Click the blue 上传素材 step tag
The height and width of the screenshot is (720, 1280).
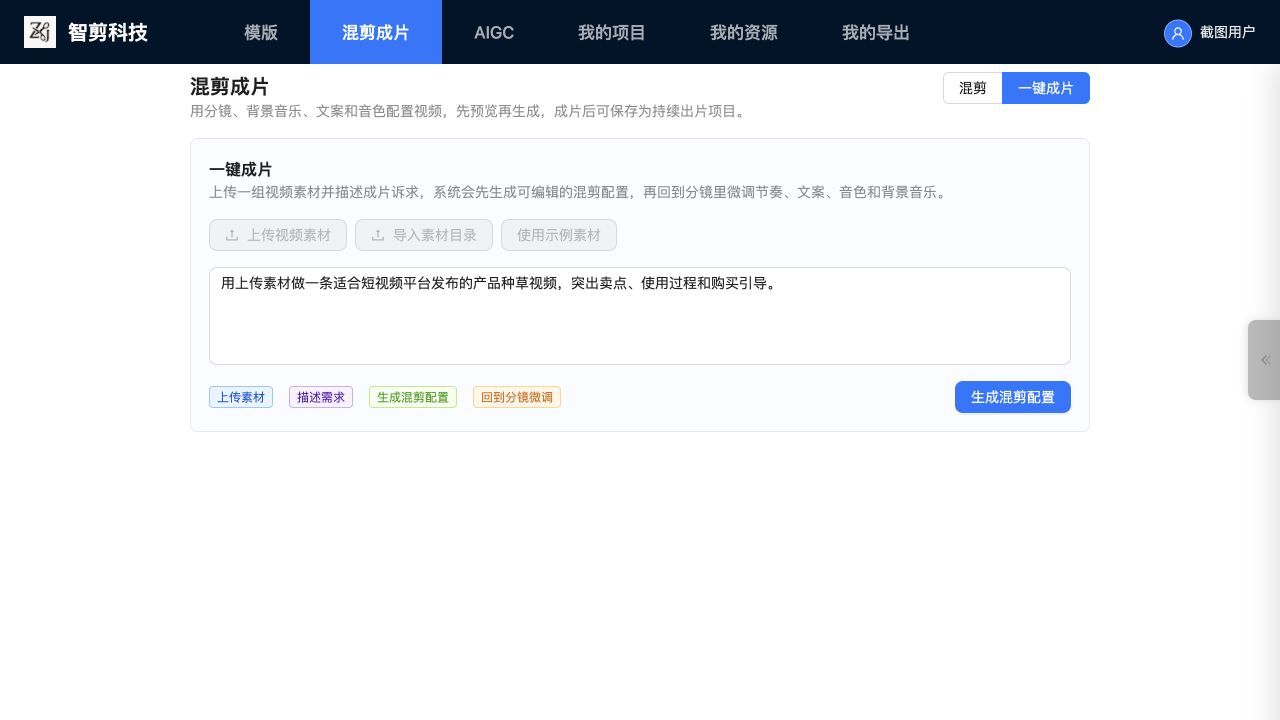click(241, 397)
